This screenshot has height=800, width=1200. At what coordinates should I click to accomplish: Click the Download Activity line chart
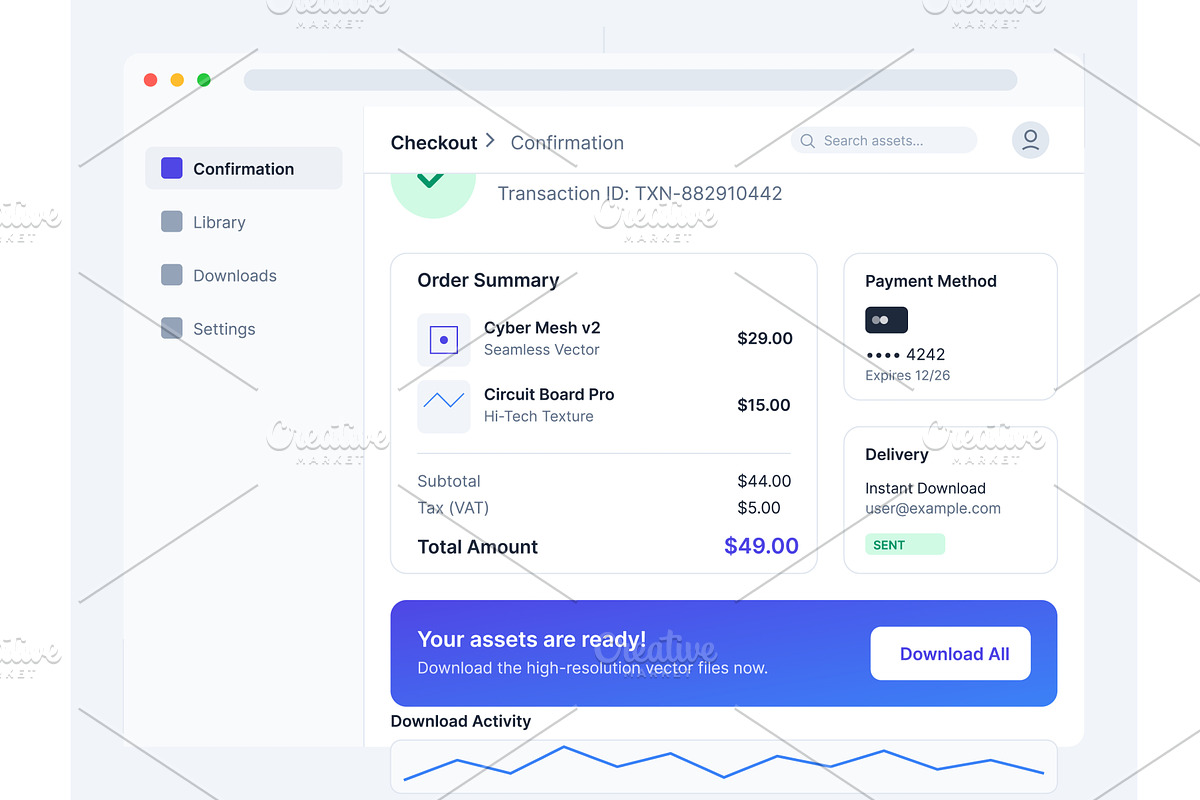(x=724, y=767)
